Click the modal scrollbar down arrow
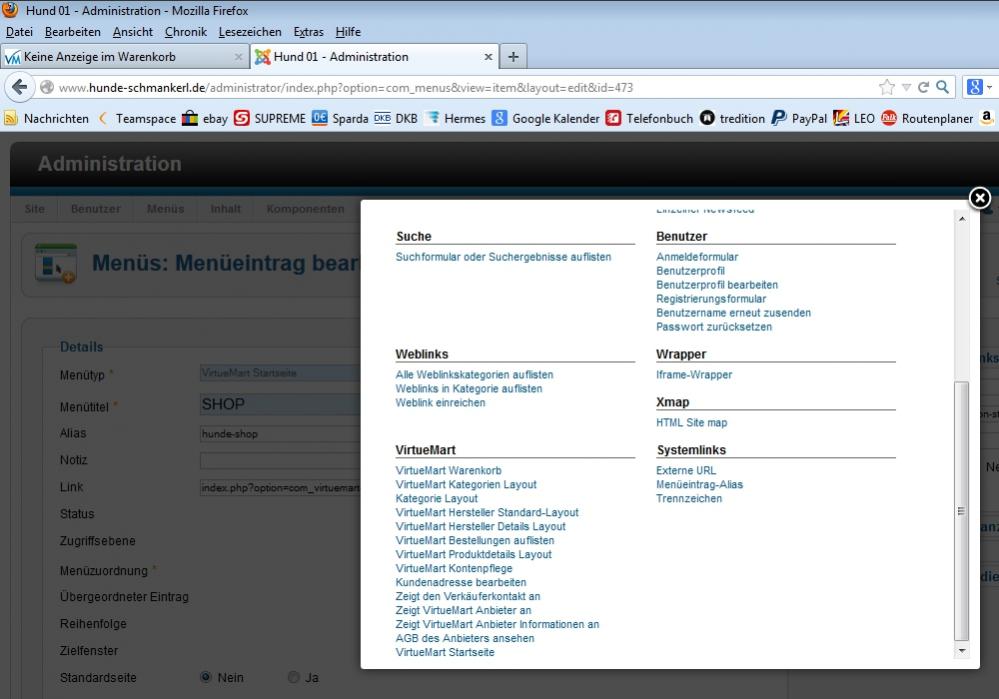Screen dimensions: 999x699 pos(962,651)
